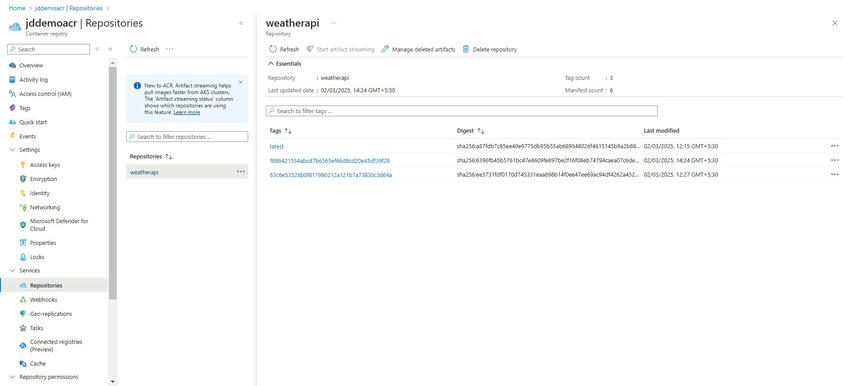
Task: Open options for the 63c6e53528 tag row
Action: (x=834, y=174)
